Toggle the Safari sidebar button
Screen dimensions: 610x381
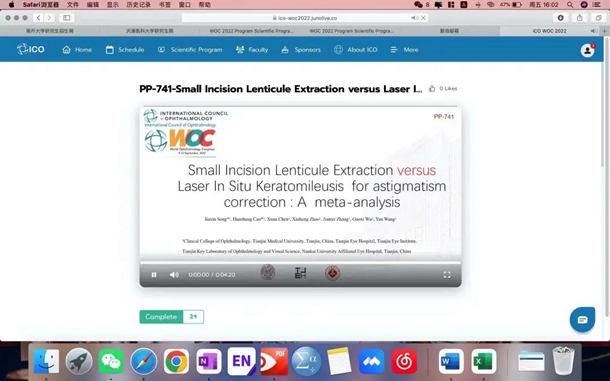click(67, 18)
